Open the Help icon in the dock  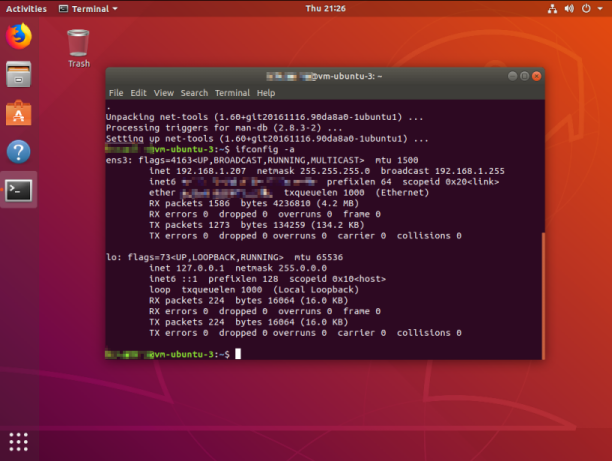pos(18,151)
